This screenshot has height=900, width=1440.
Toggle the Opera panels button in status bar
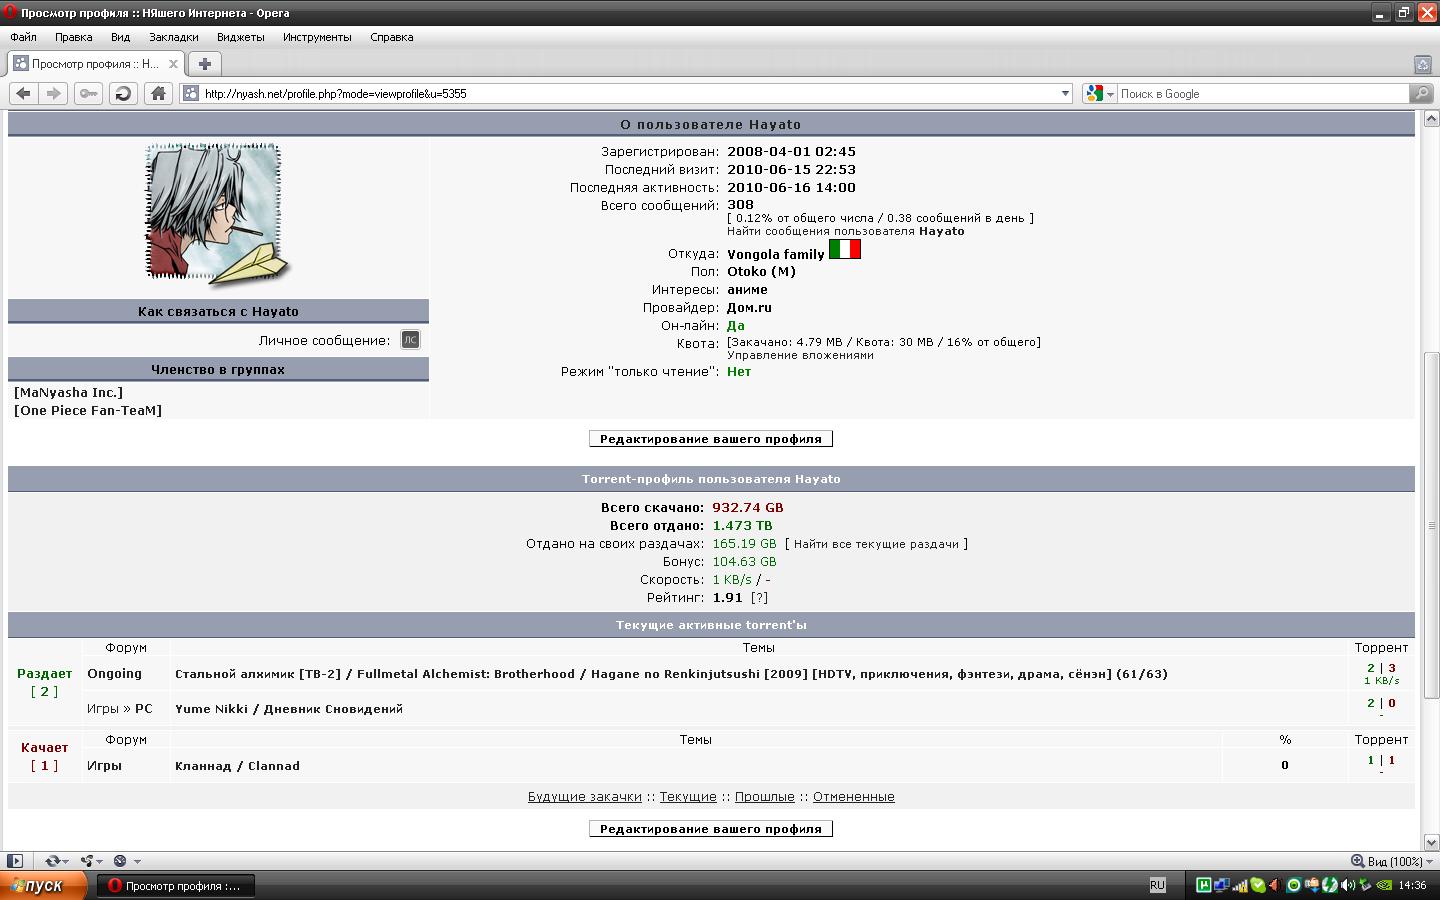click(15, 861)
